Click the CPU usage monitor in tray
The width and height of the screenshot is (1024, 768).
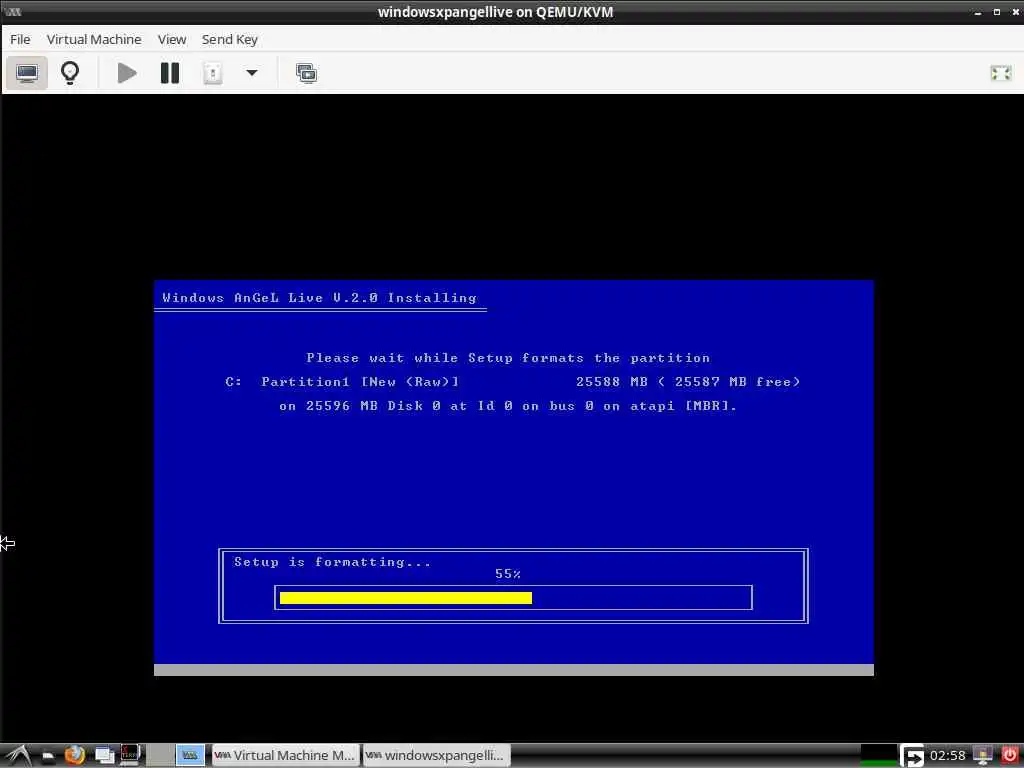click(878, 756)
